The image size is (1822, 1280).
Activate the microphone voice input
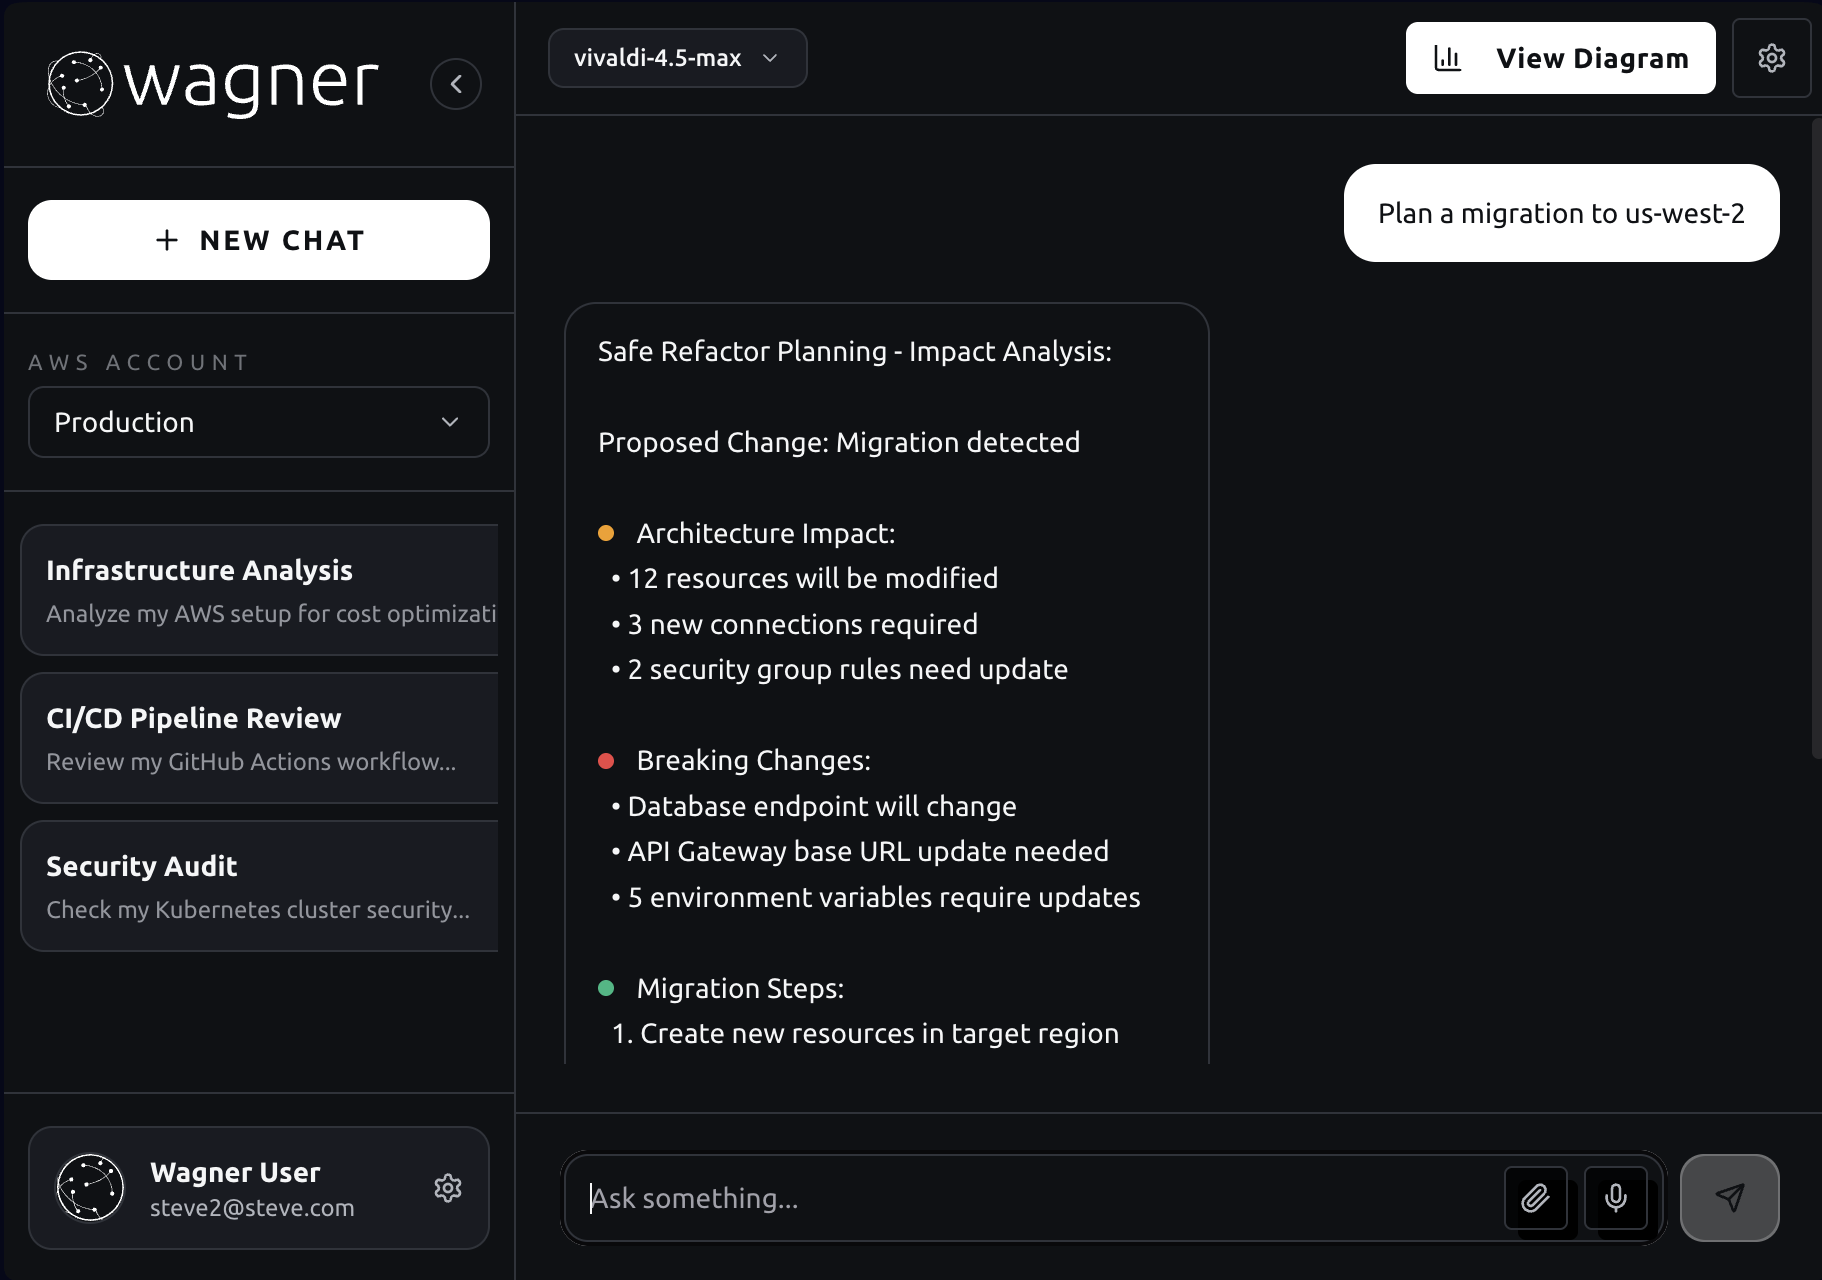(x=1615, y=1197)
